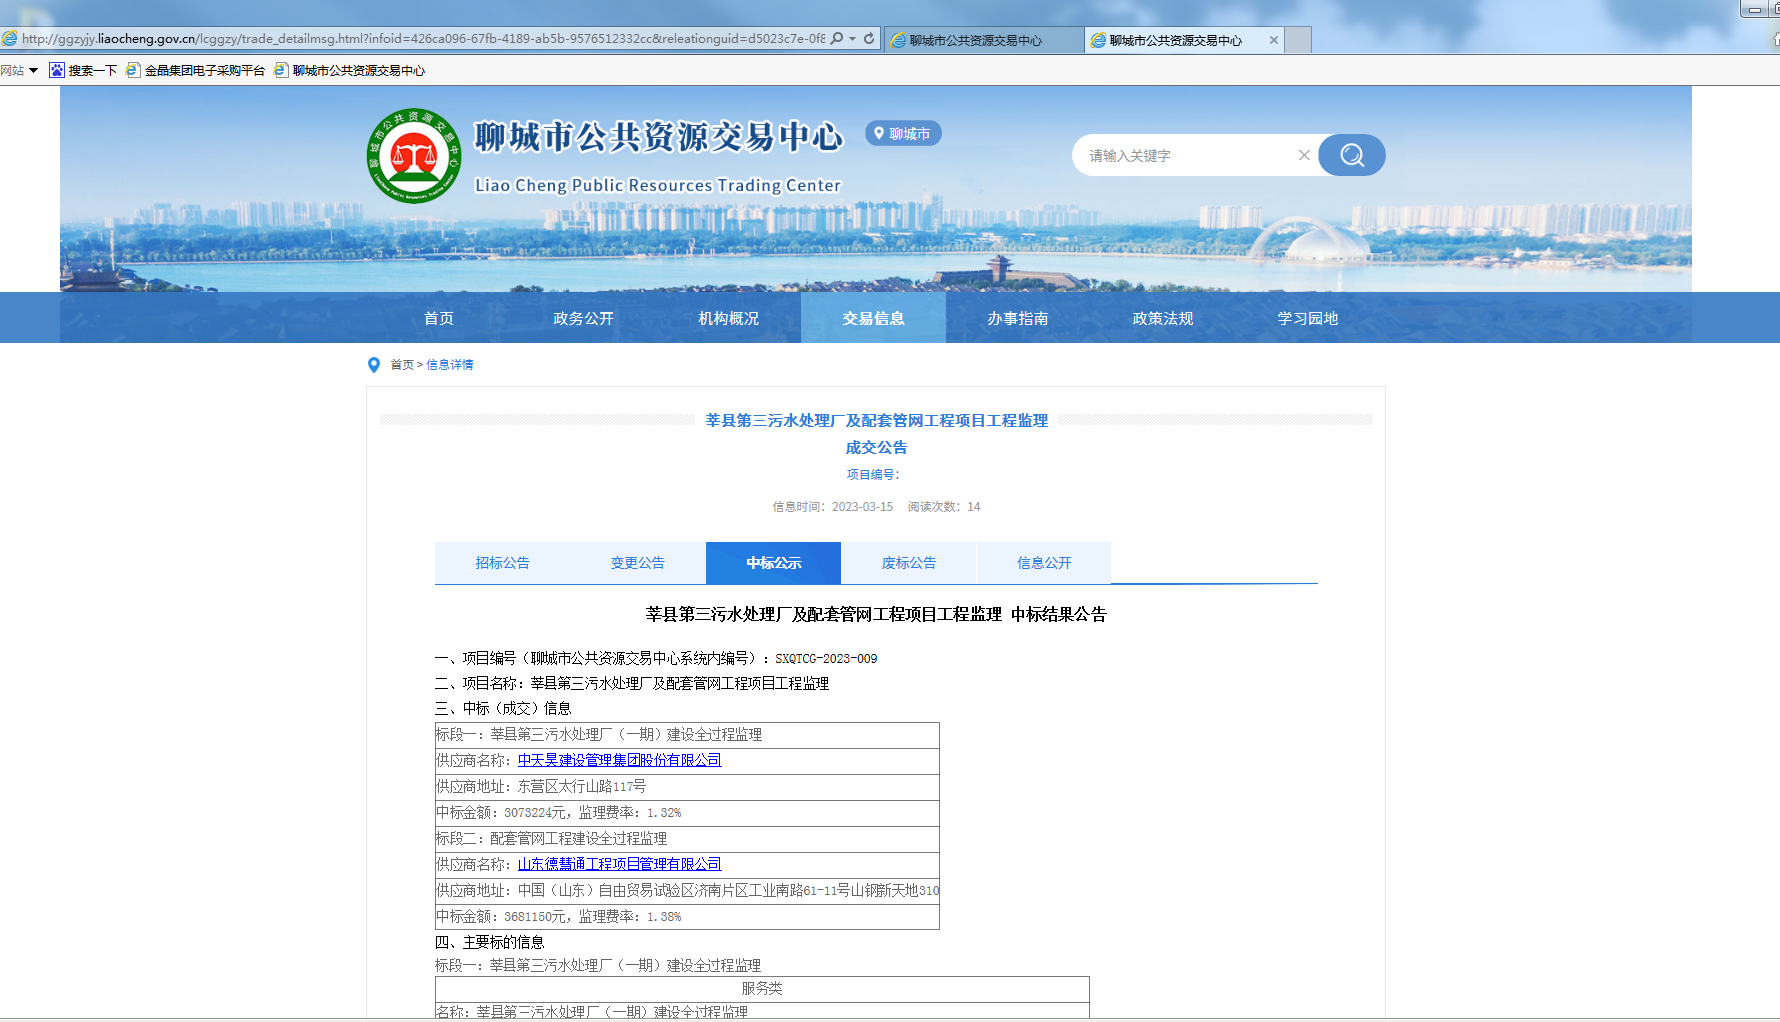The image size is (1780, 1022).
Task: Click the Baidu 搜索一下 icon on the favorites bar
Action: [x=57, y=70]
